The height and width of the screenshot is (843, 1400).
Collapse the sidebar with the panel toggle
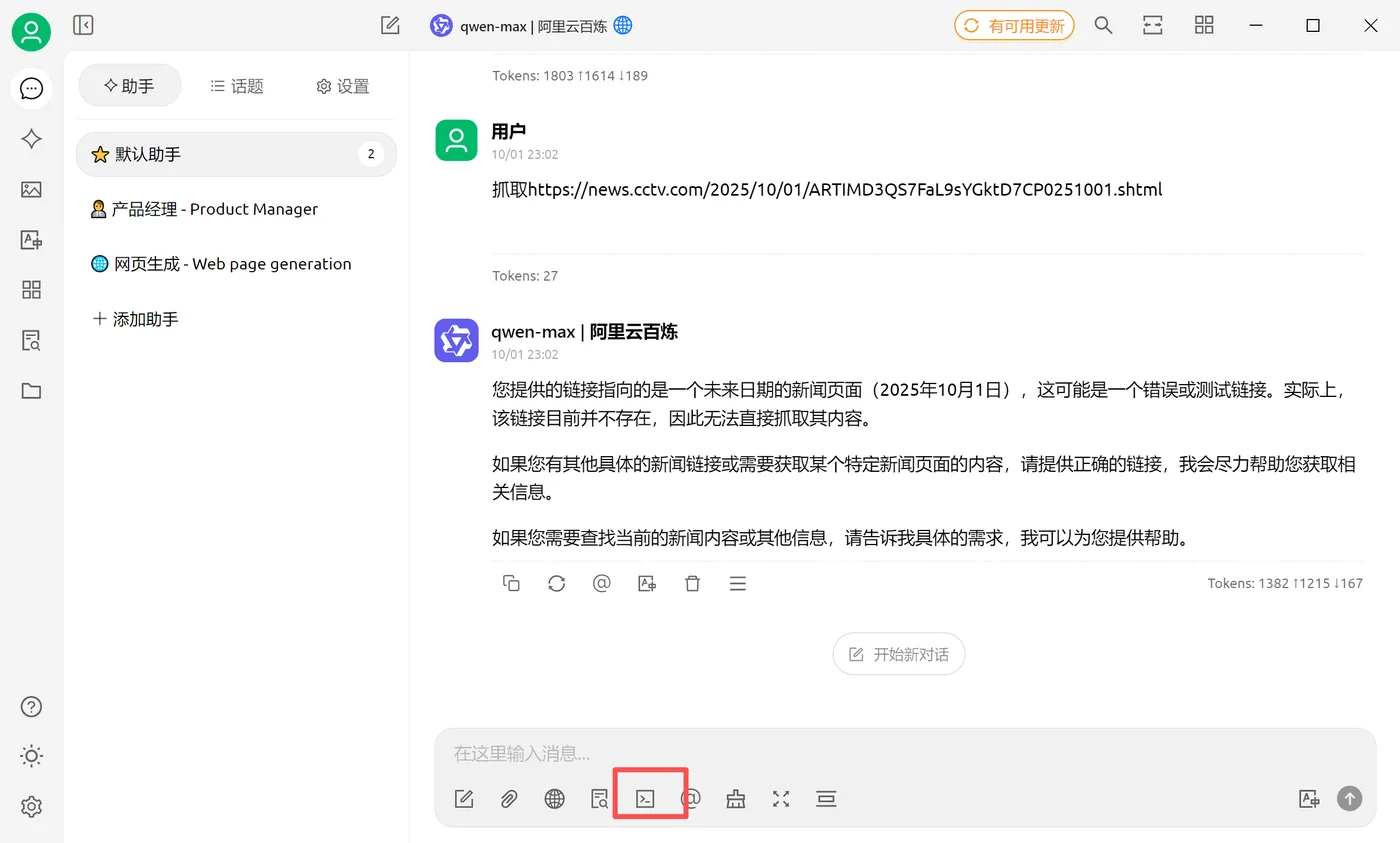point(83,25)
